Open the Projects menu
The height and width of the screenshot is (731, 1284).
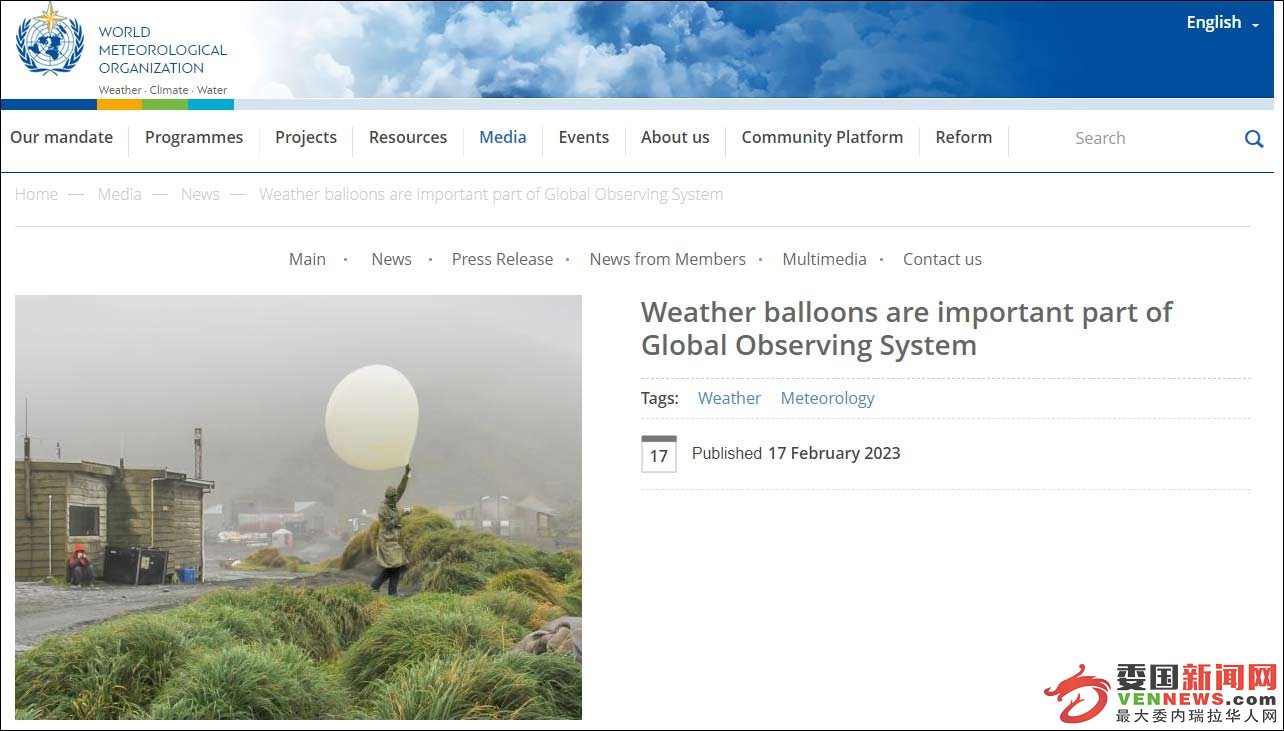tap(306, 137)
